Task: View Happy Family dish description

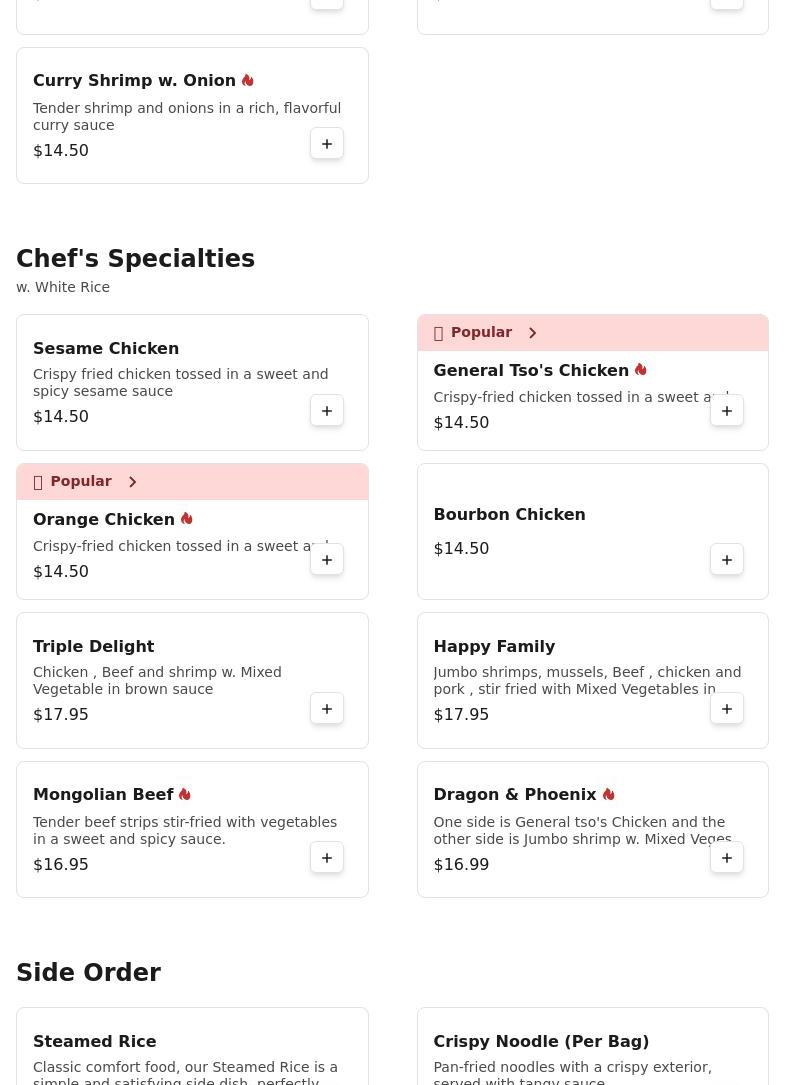Action: (x=587, y=680)
